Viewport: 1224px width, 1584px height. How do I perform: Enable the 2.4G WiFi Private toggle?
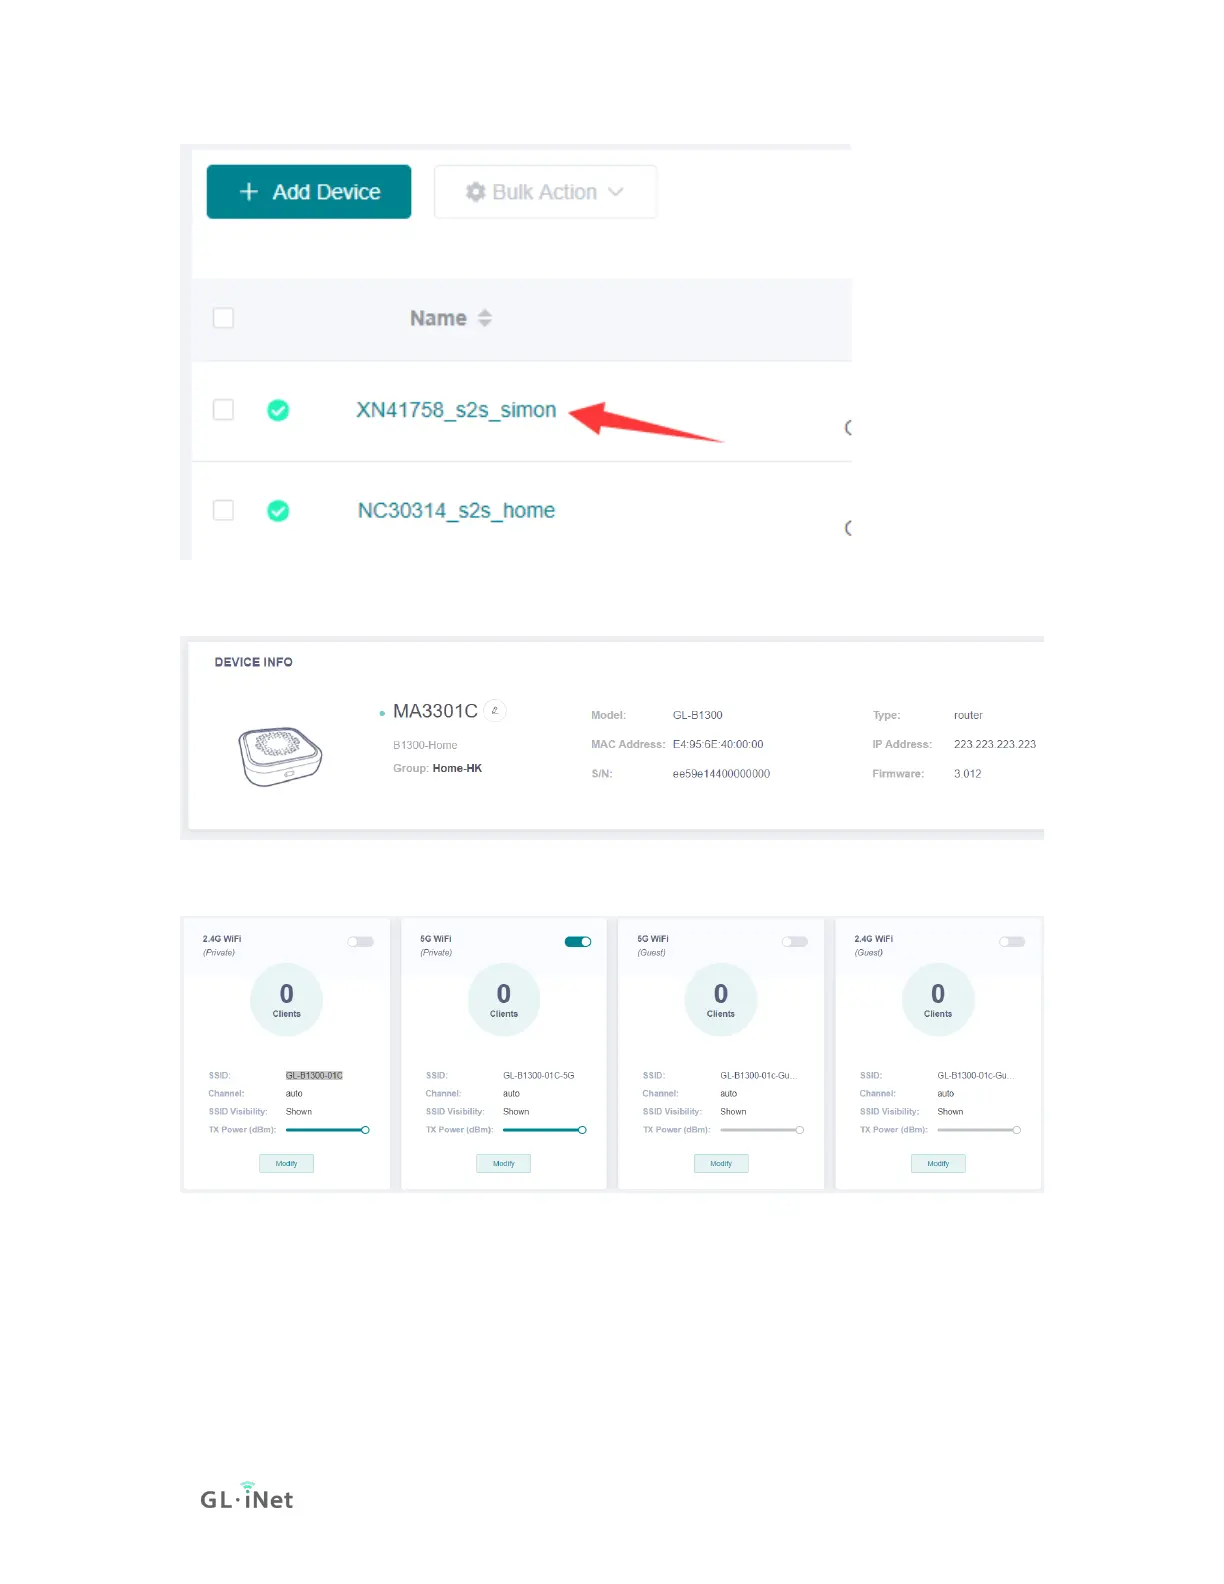(x=361, y=942)
